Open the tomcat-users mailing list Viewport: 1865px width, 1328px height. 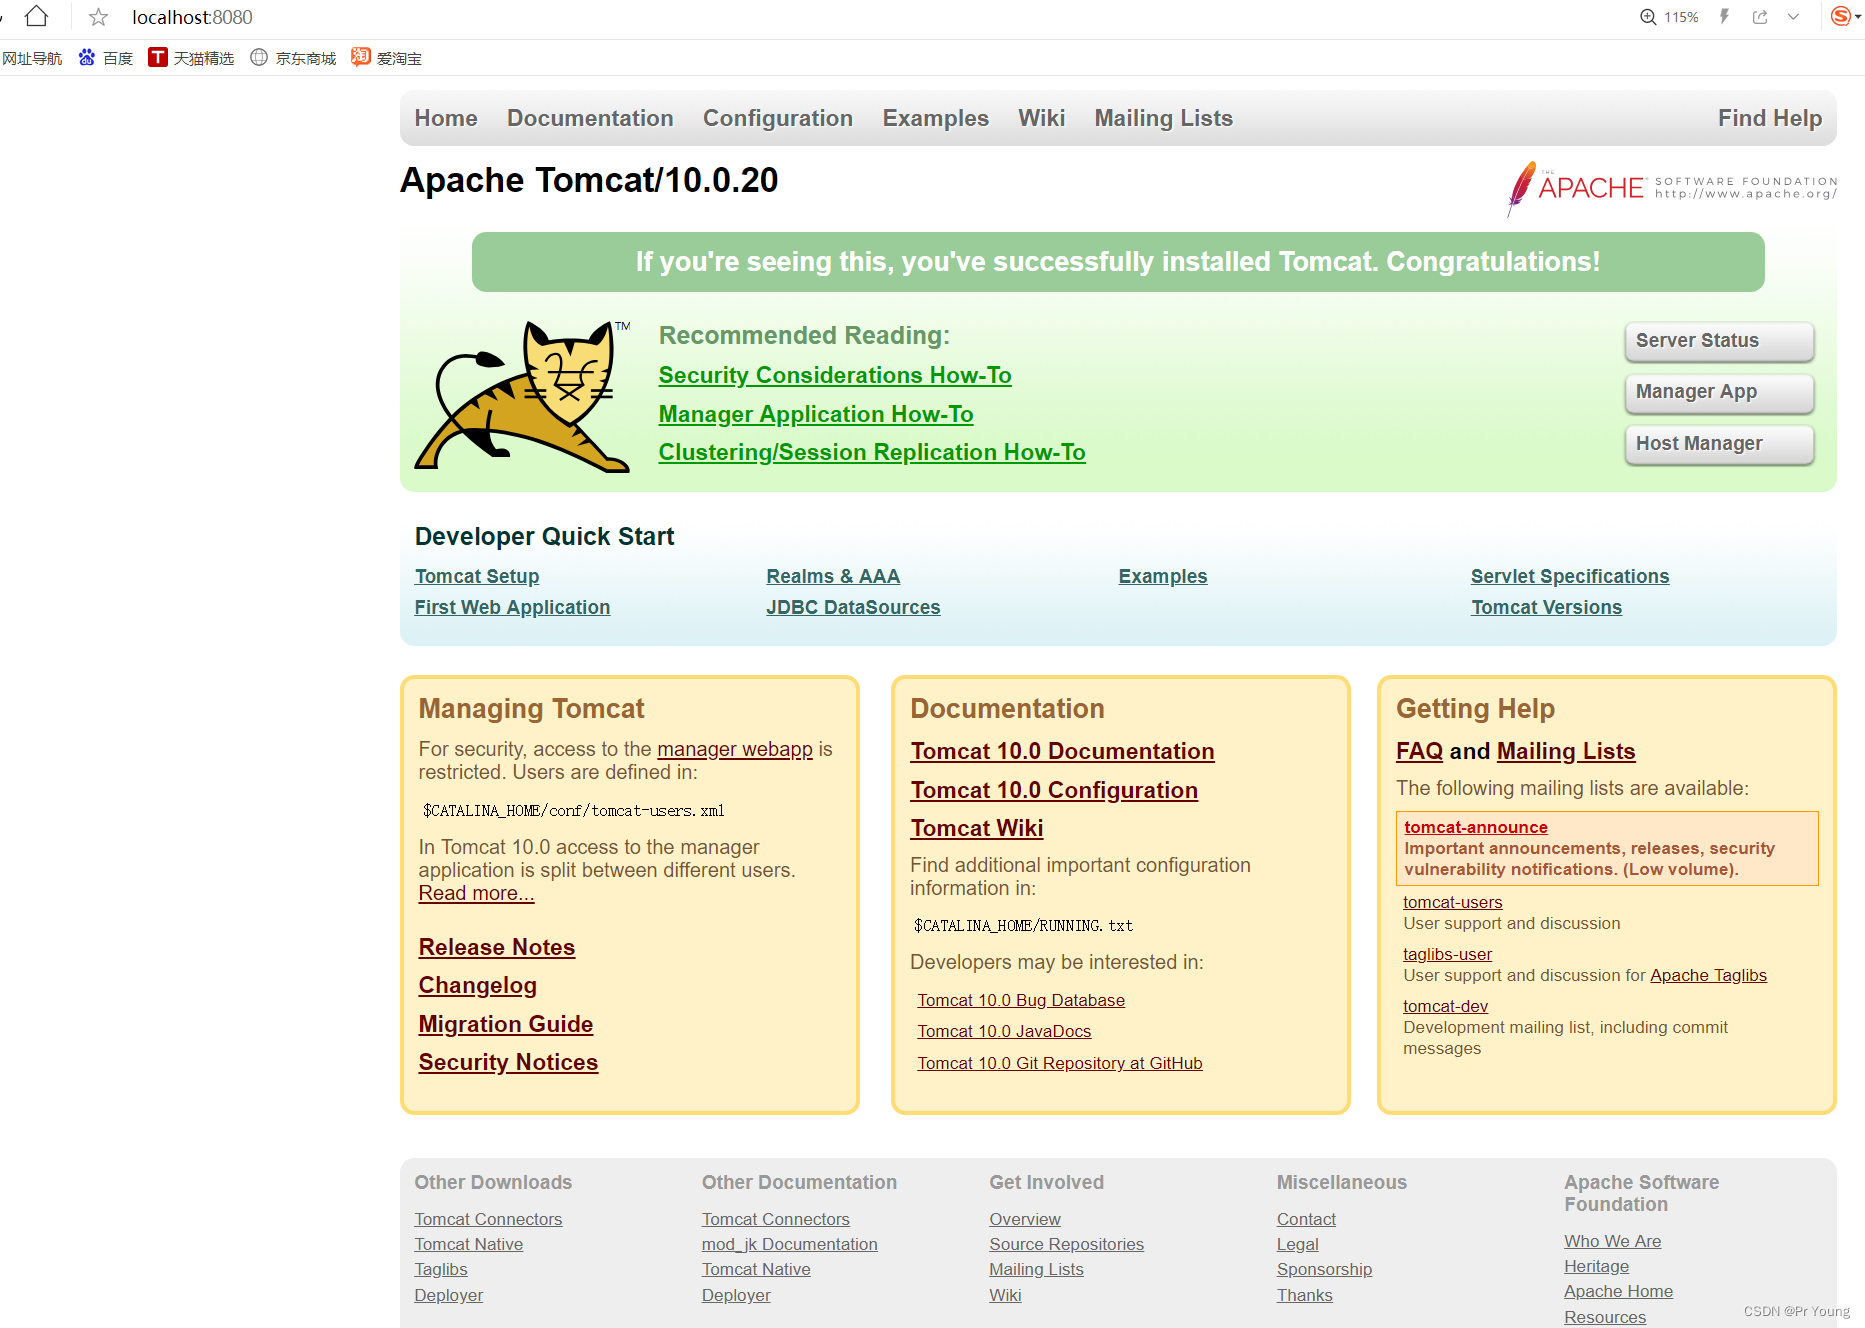[x=1453, y=902]
